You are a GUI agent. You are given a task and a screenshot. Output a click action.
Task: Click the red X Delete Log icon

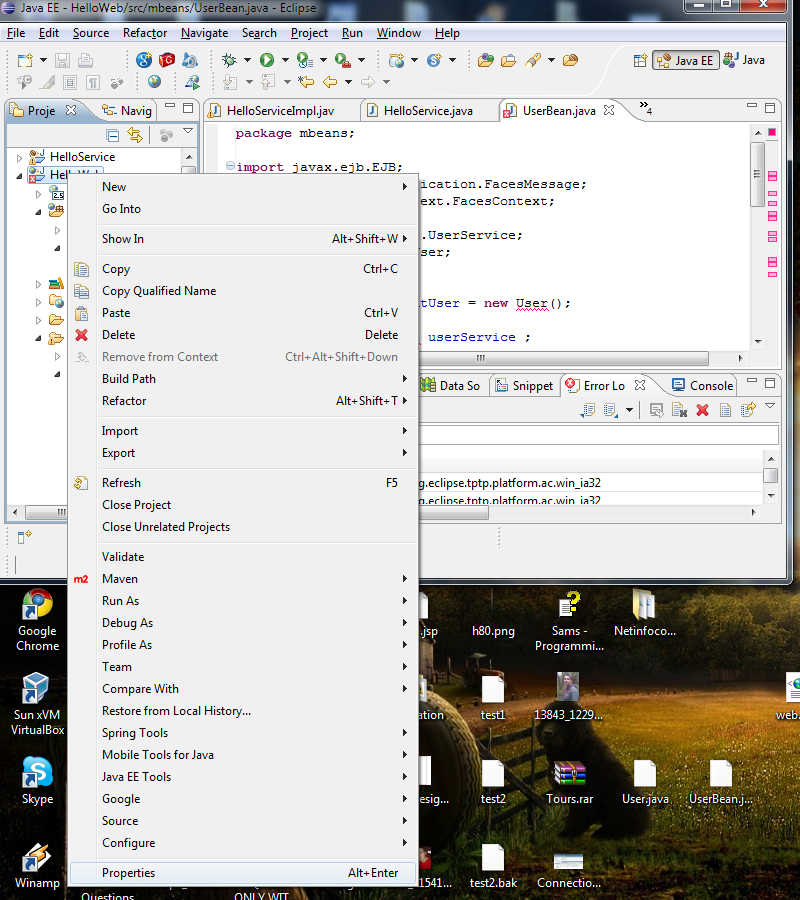[x=702, y=410]
